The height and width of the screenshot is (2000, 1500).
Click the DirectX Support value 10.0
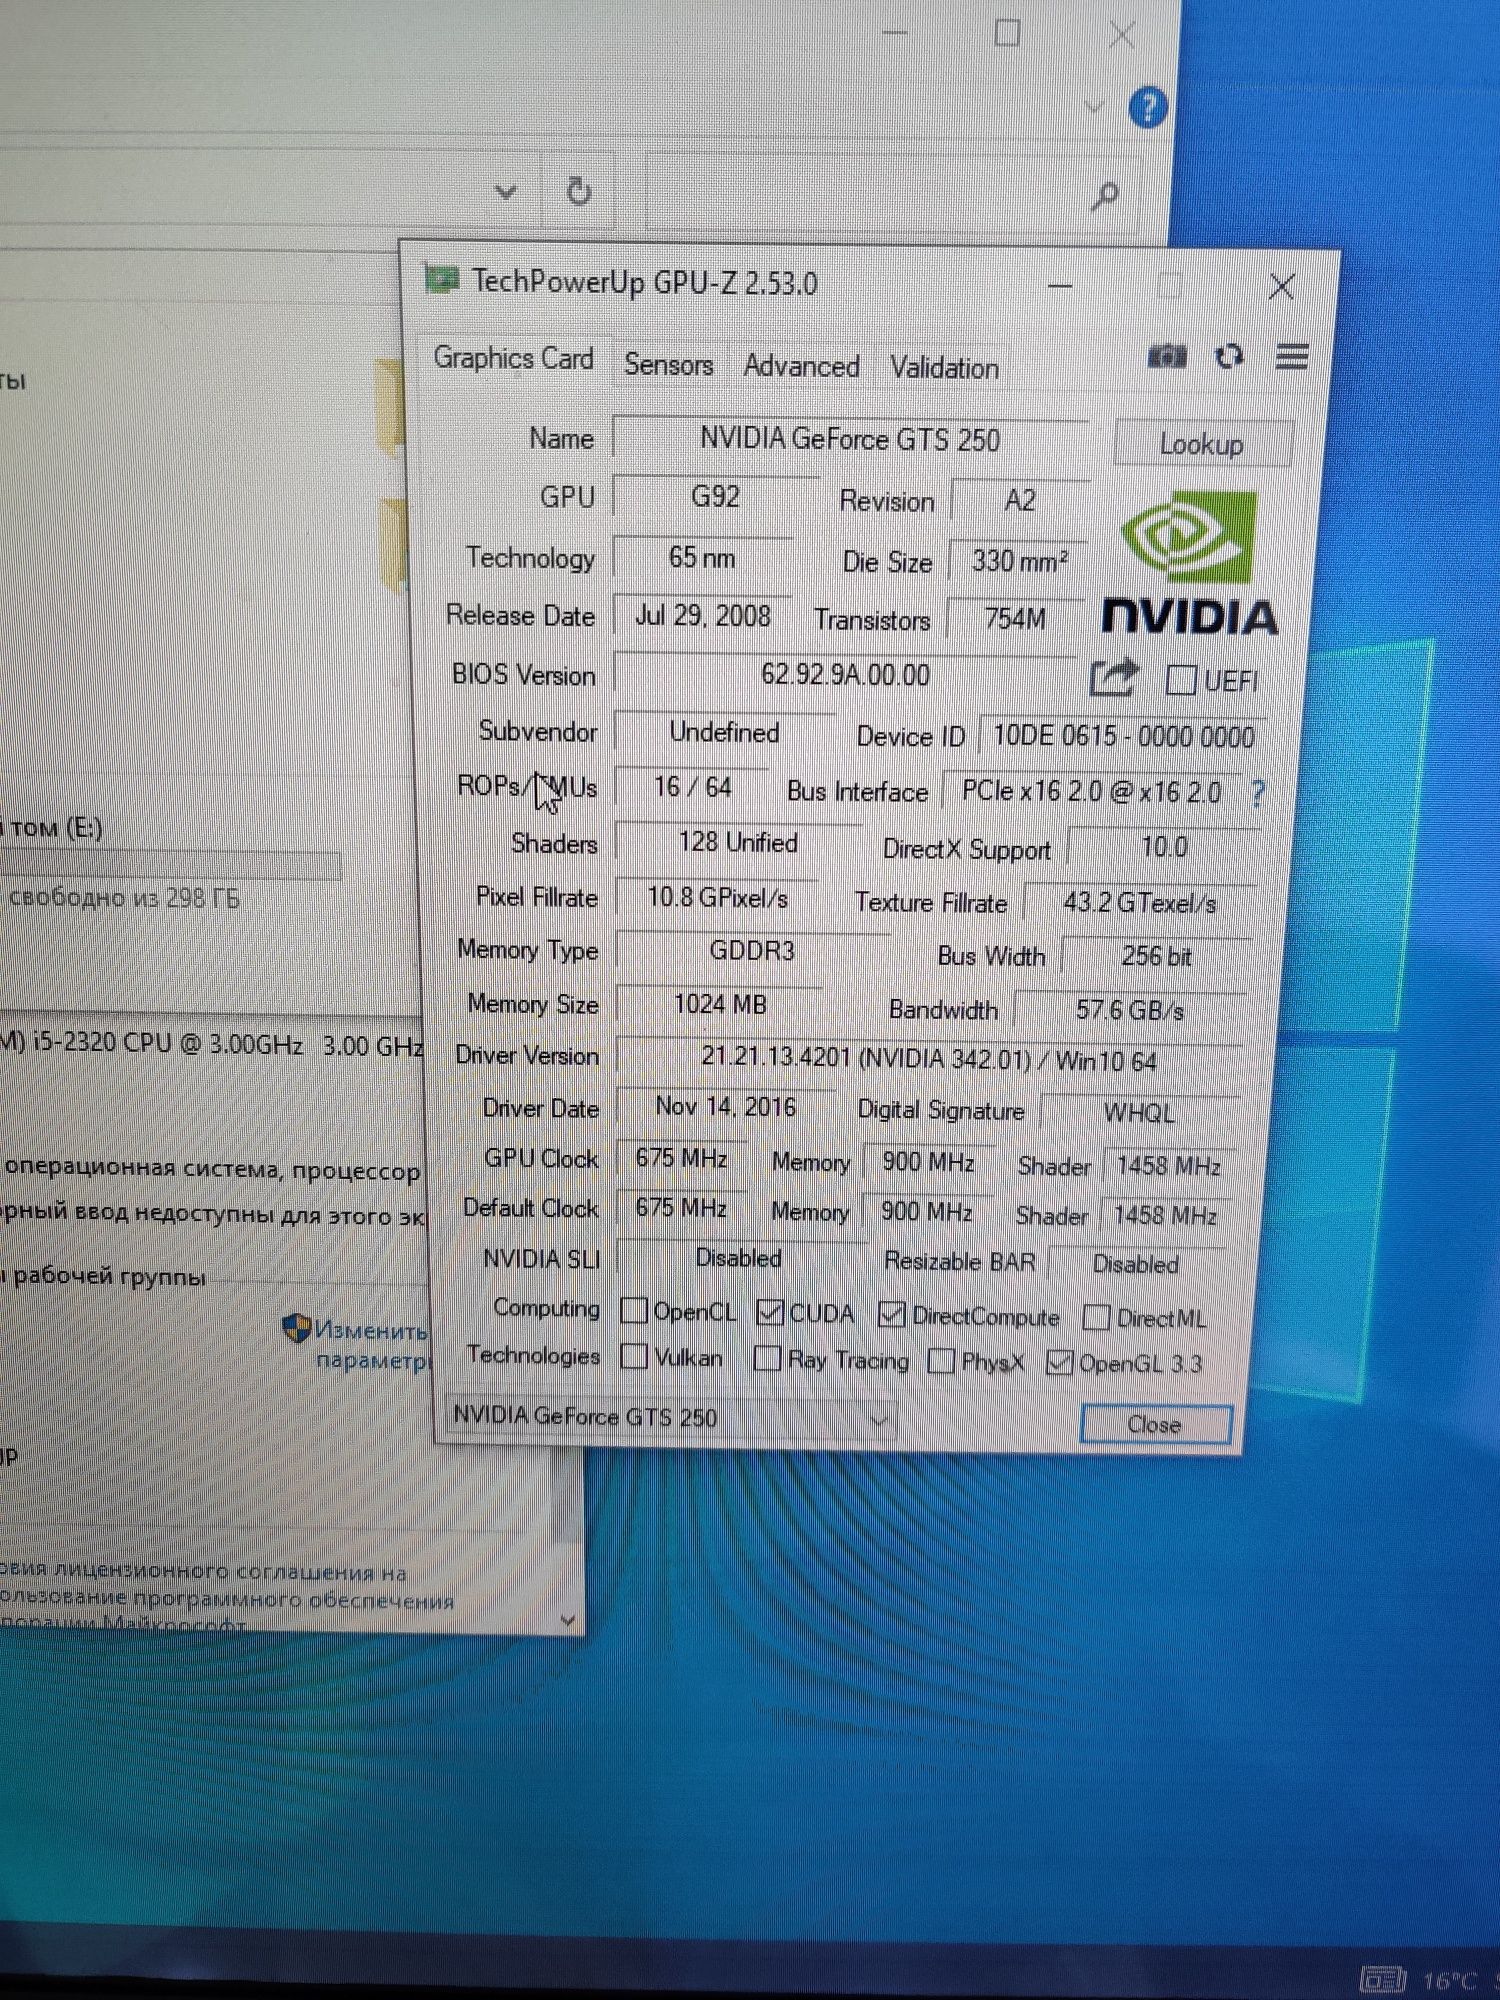tap(1164, 848)
